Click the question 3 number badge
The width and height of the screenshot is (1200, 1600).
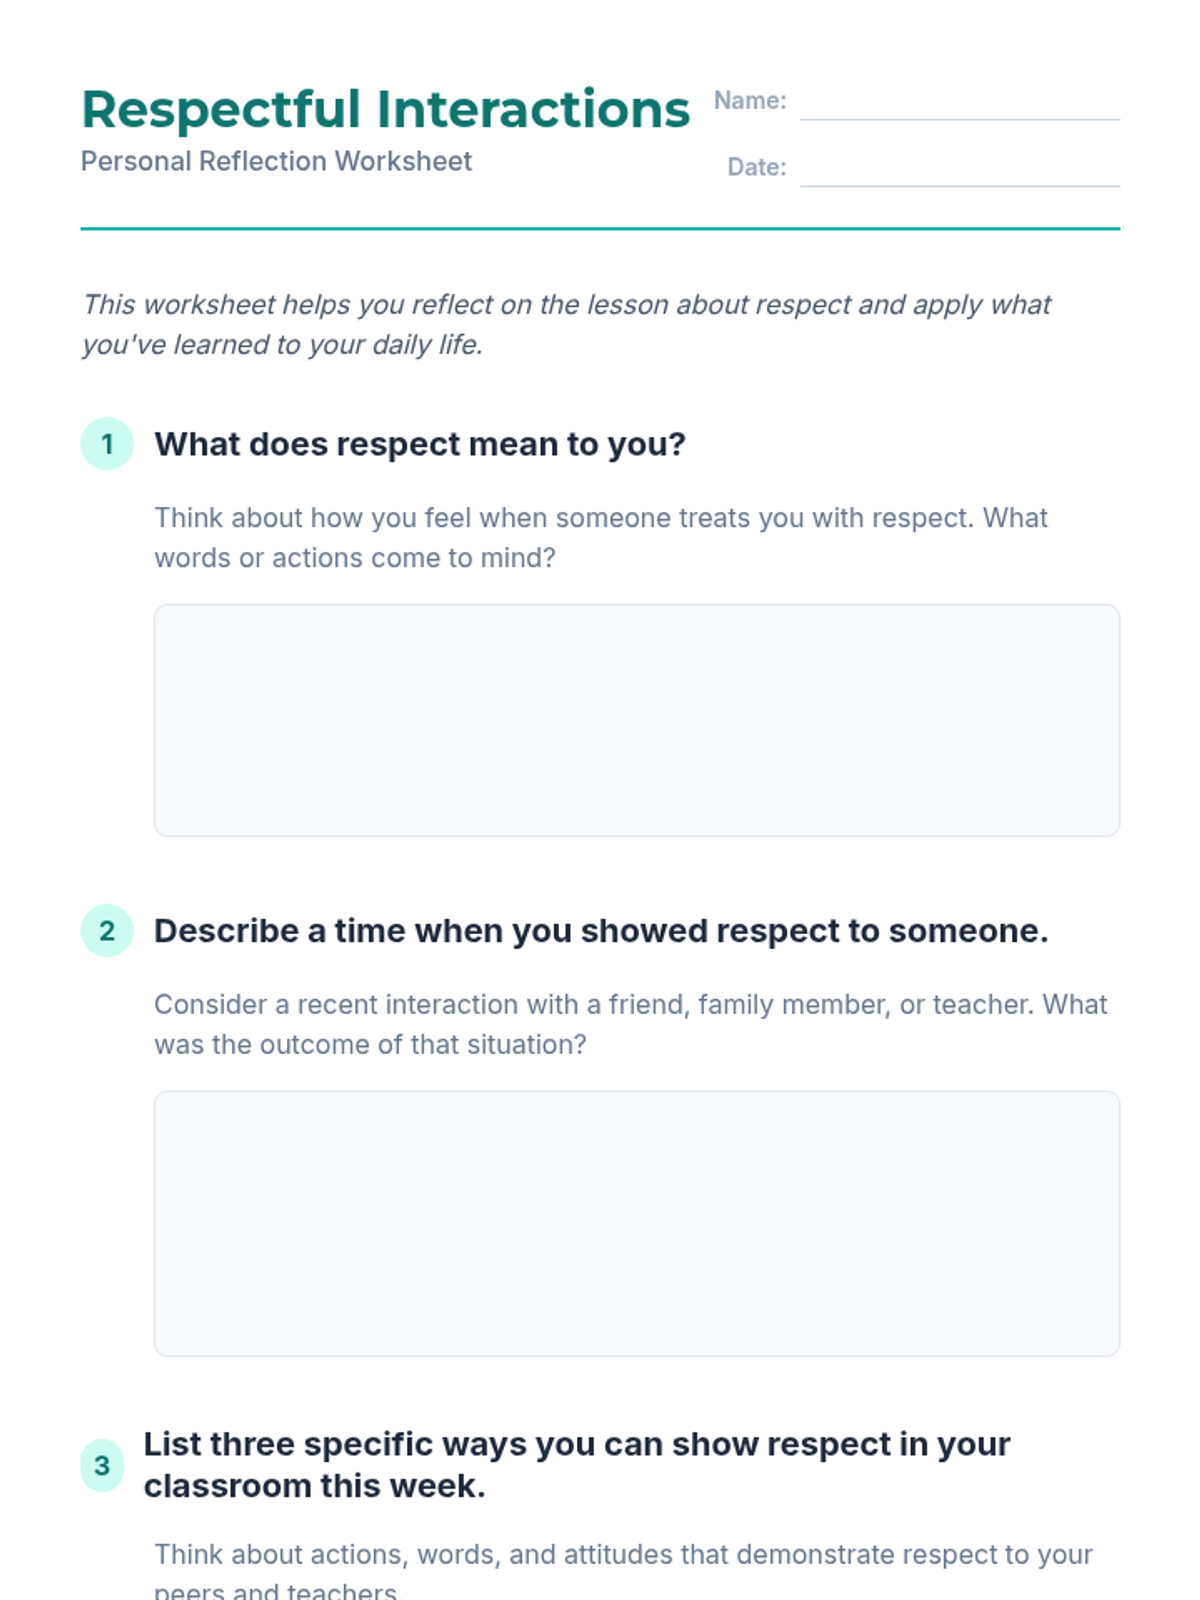102,1466
